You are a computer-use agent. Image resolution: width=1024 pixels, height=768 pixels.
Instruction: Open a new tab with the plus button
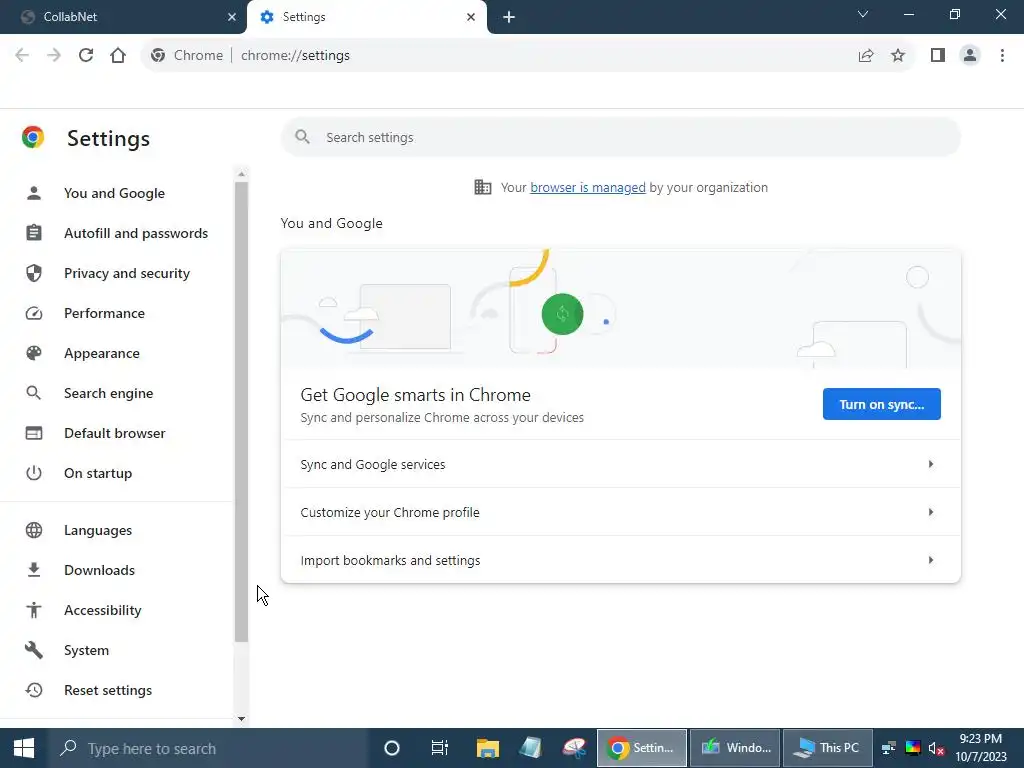coord(509,17)
